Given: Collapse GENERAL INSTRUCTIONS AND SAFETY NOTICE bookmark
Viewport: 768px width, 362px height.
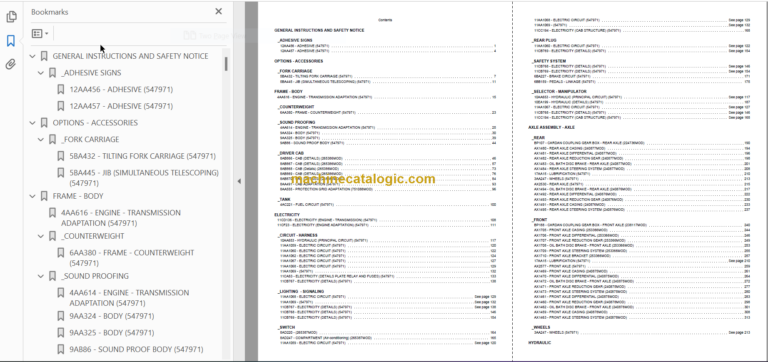Looking at the screenshot, I should [x=32, y=56].
